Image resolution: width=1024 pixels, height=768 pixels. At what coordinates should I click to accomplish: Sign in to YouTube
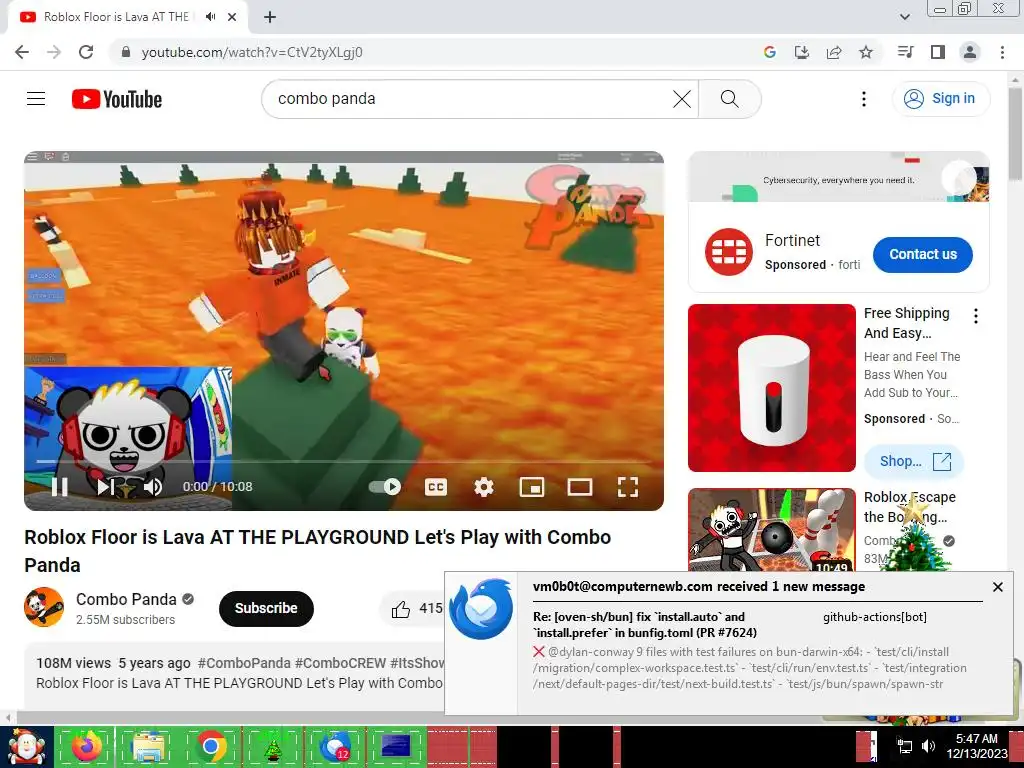point(940,99)
